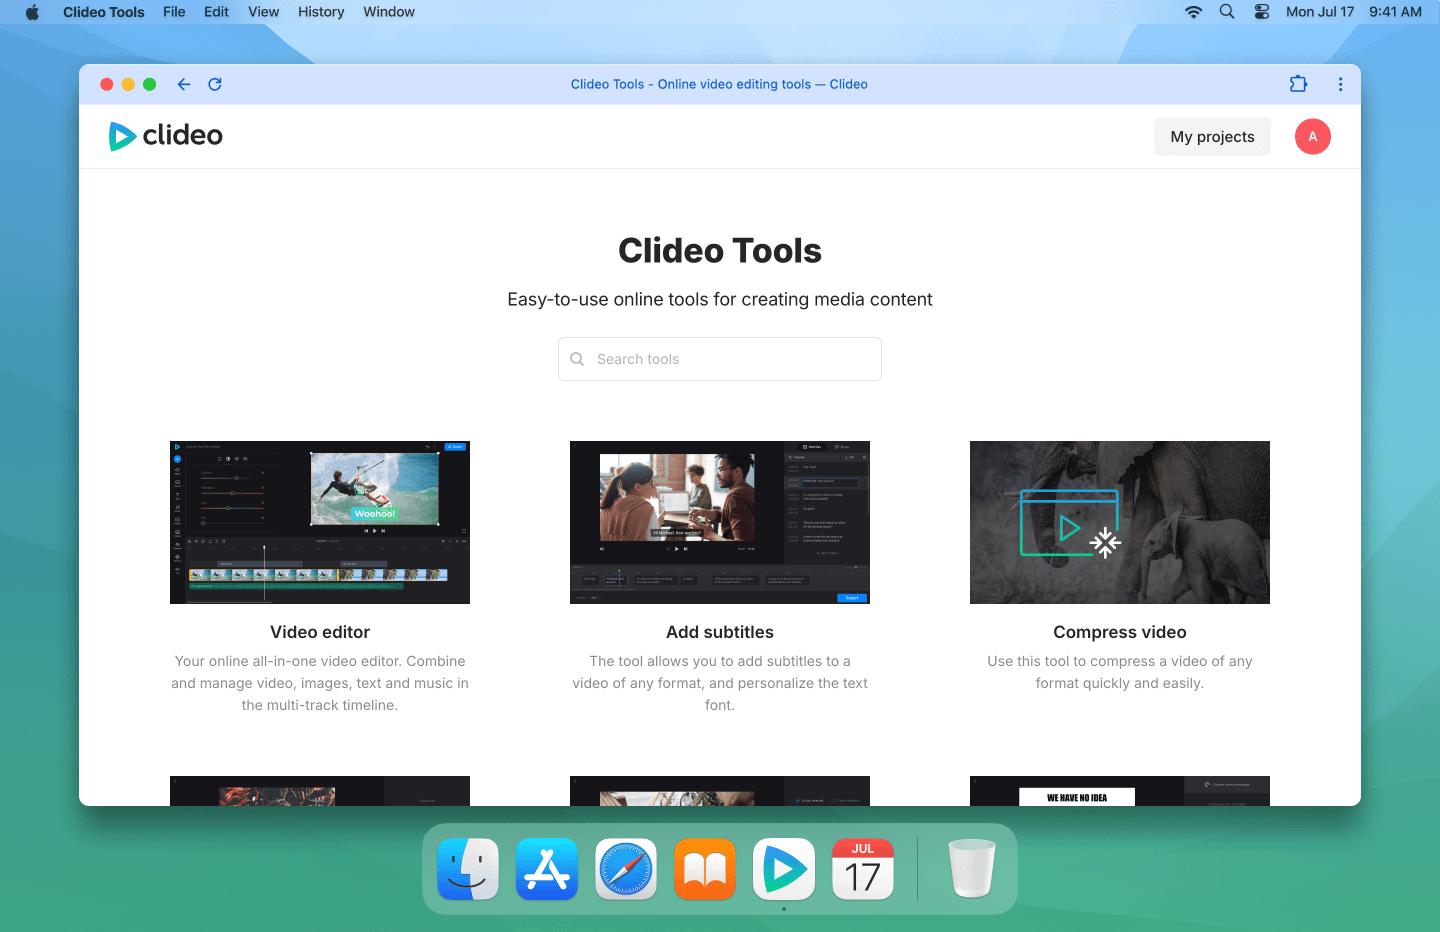The image size is (1440, 932).
Task: Open Calendar from the dock
Action: point(863,869)
